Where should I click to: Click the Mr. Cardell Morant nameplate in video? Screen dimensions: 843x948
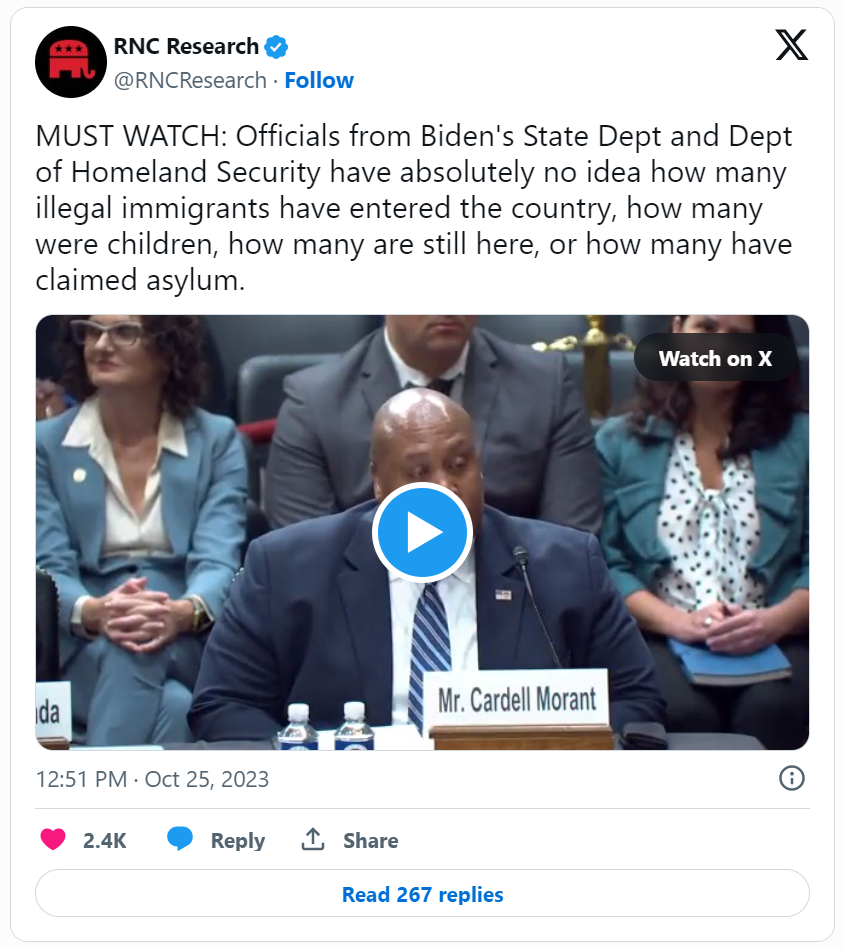point(518,700)
